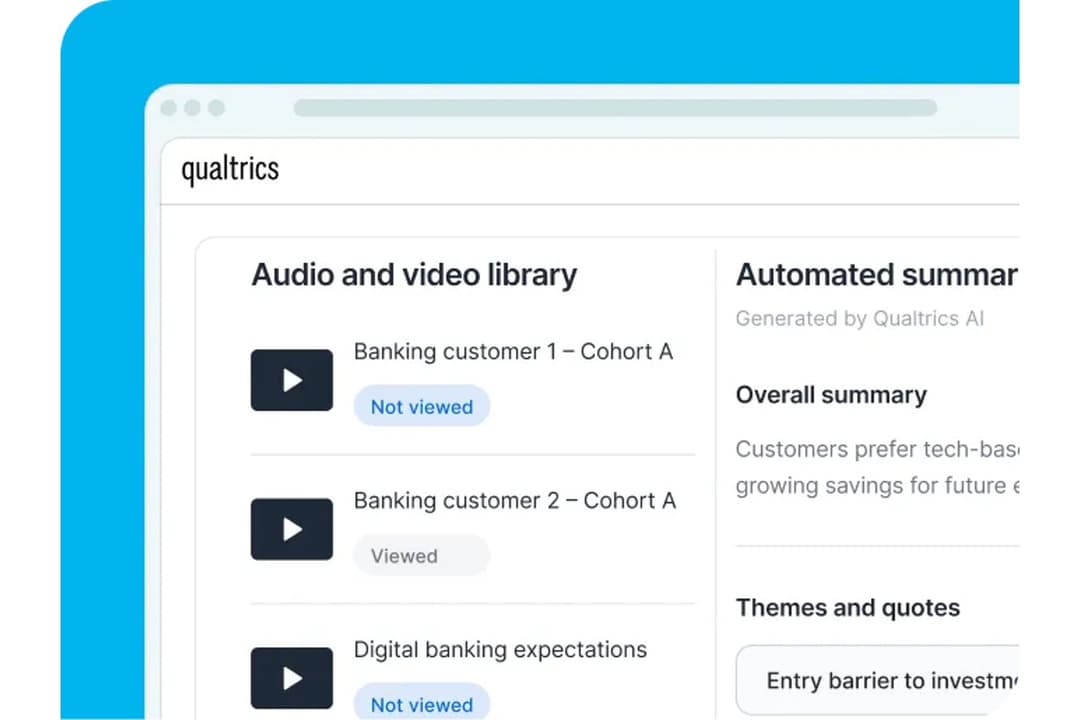Click the Themes and quotes heading
Image resolution: width=1080 pixels, height=720 pixels.
tap(848, 608)
